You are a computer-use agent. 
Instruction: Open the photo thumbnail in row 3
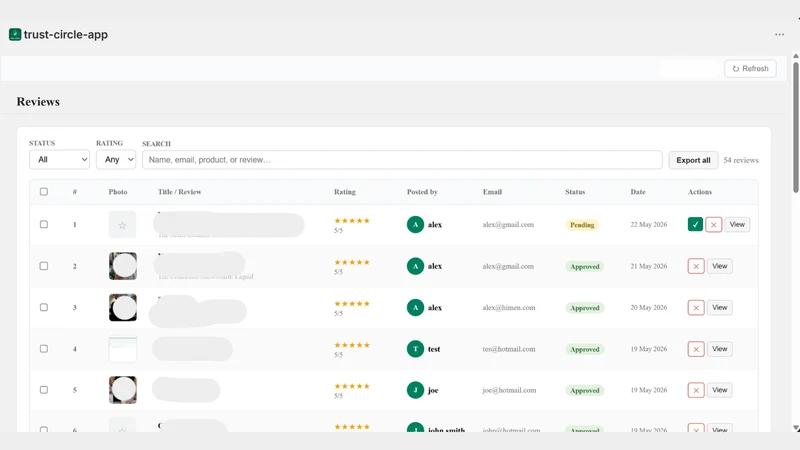(122, 307)
